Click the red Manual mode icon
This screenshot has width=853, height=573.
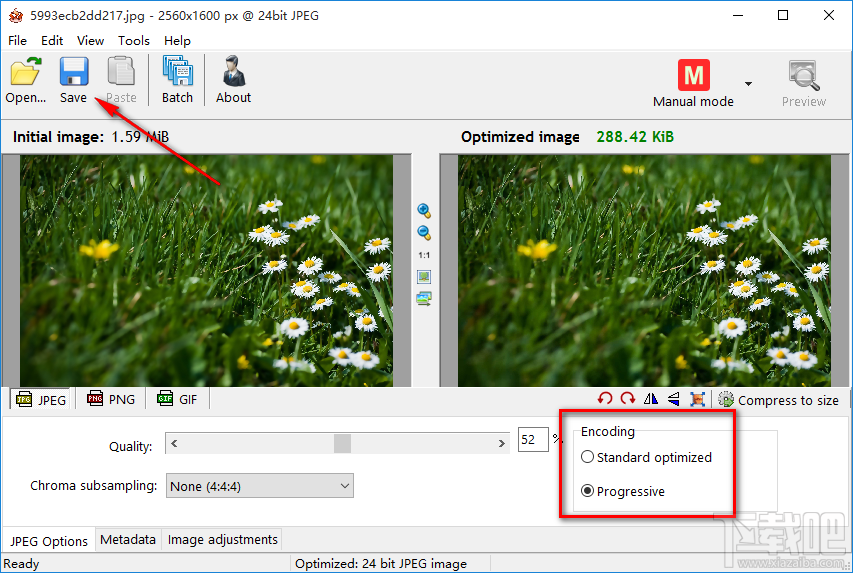(x=694, y=75)
